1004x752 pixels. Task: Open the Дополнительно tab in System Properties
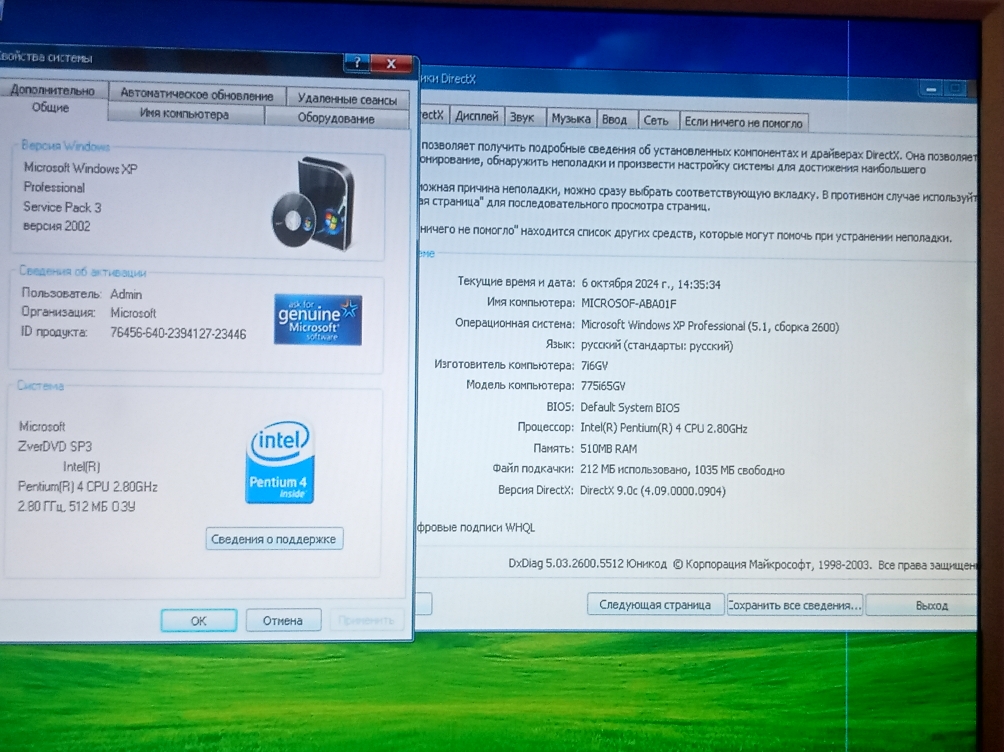(x=53, y=90)
